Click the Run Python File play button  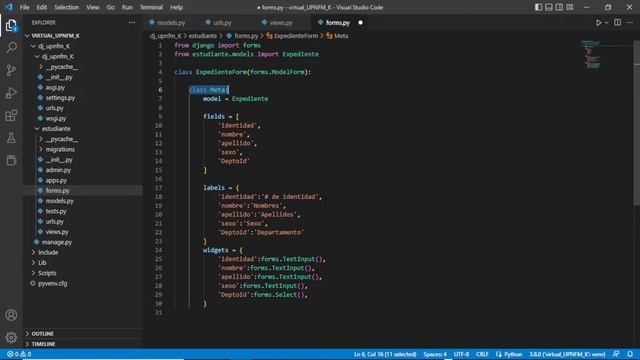point(598,23)
